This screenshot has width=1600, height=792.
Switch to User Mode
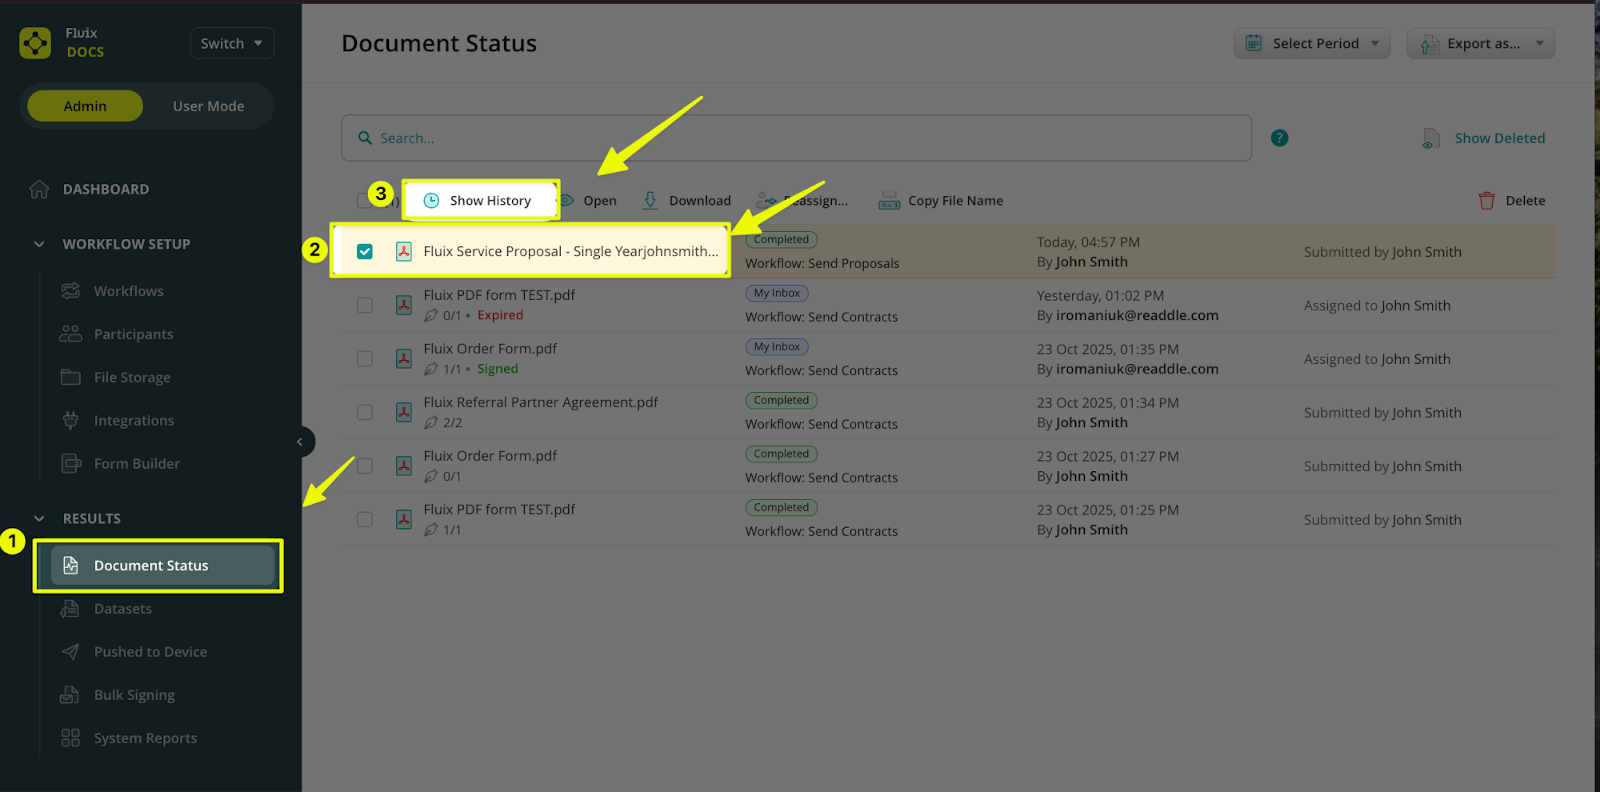[x=208, y=106]
